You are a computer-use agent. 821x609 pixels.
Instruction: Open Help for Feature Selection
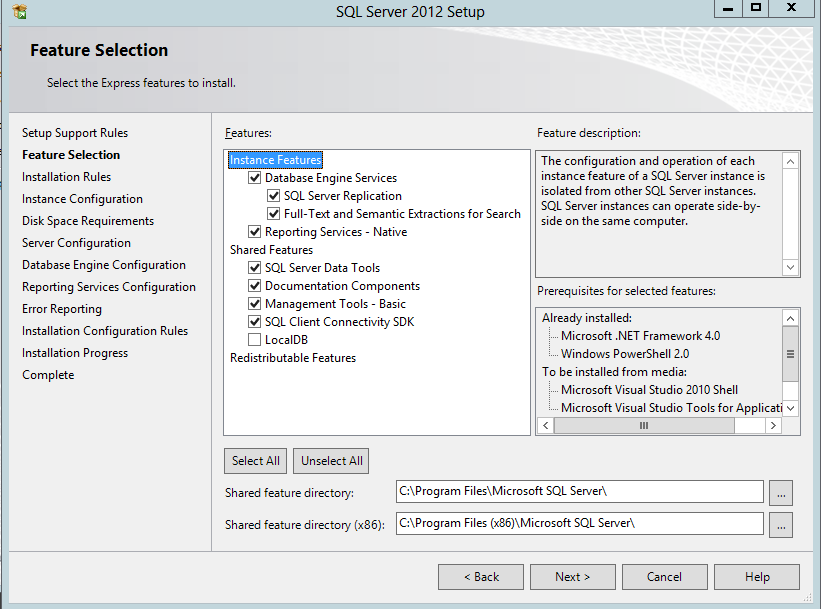coord(757,577)
